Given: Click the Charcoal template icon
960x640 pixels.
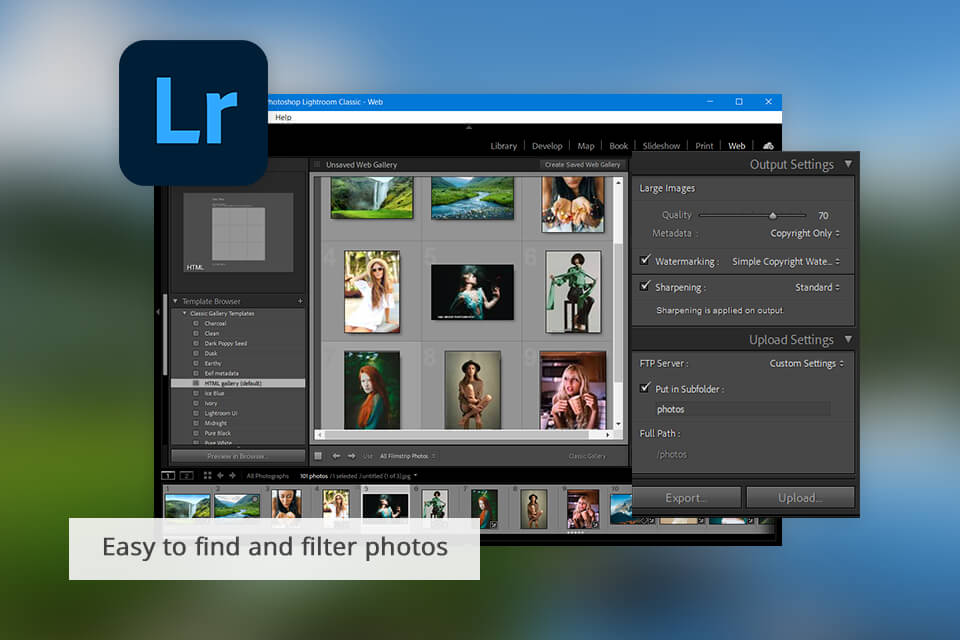Looking at the screenshot, I should (x=196, y=323).
